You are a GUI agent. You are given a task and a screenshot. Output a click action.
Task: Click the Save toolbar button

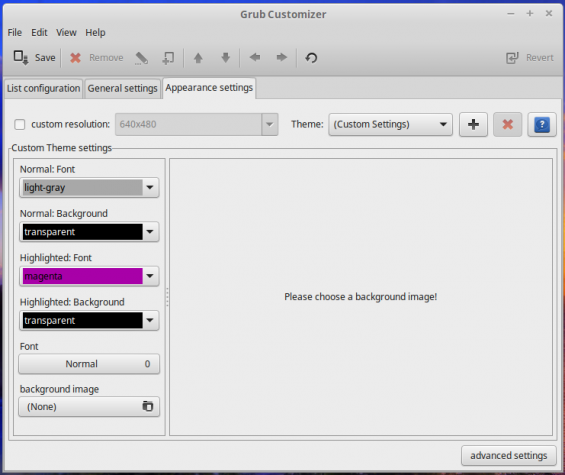tap(34, 58)
